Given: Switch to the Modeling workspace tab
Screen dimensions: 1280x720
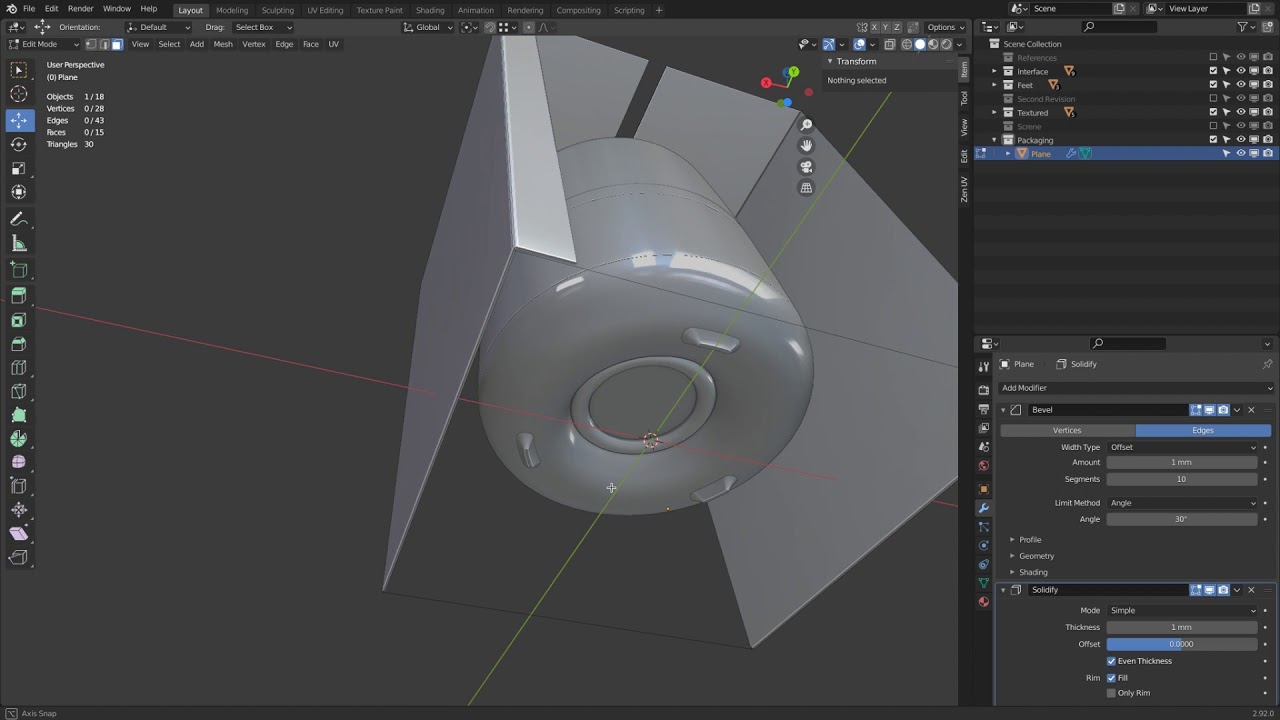Looking at the screenshot, I should [232, 10].
